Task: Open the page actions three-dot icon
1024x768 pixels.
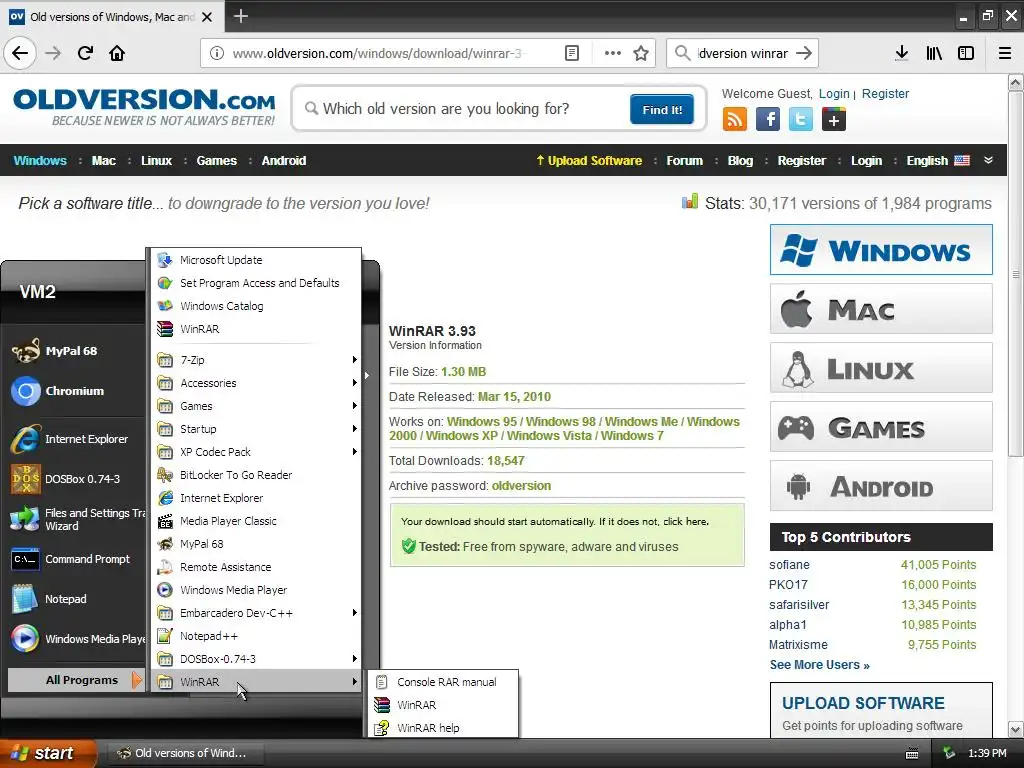Action: click(x=613, y=53)
